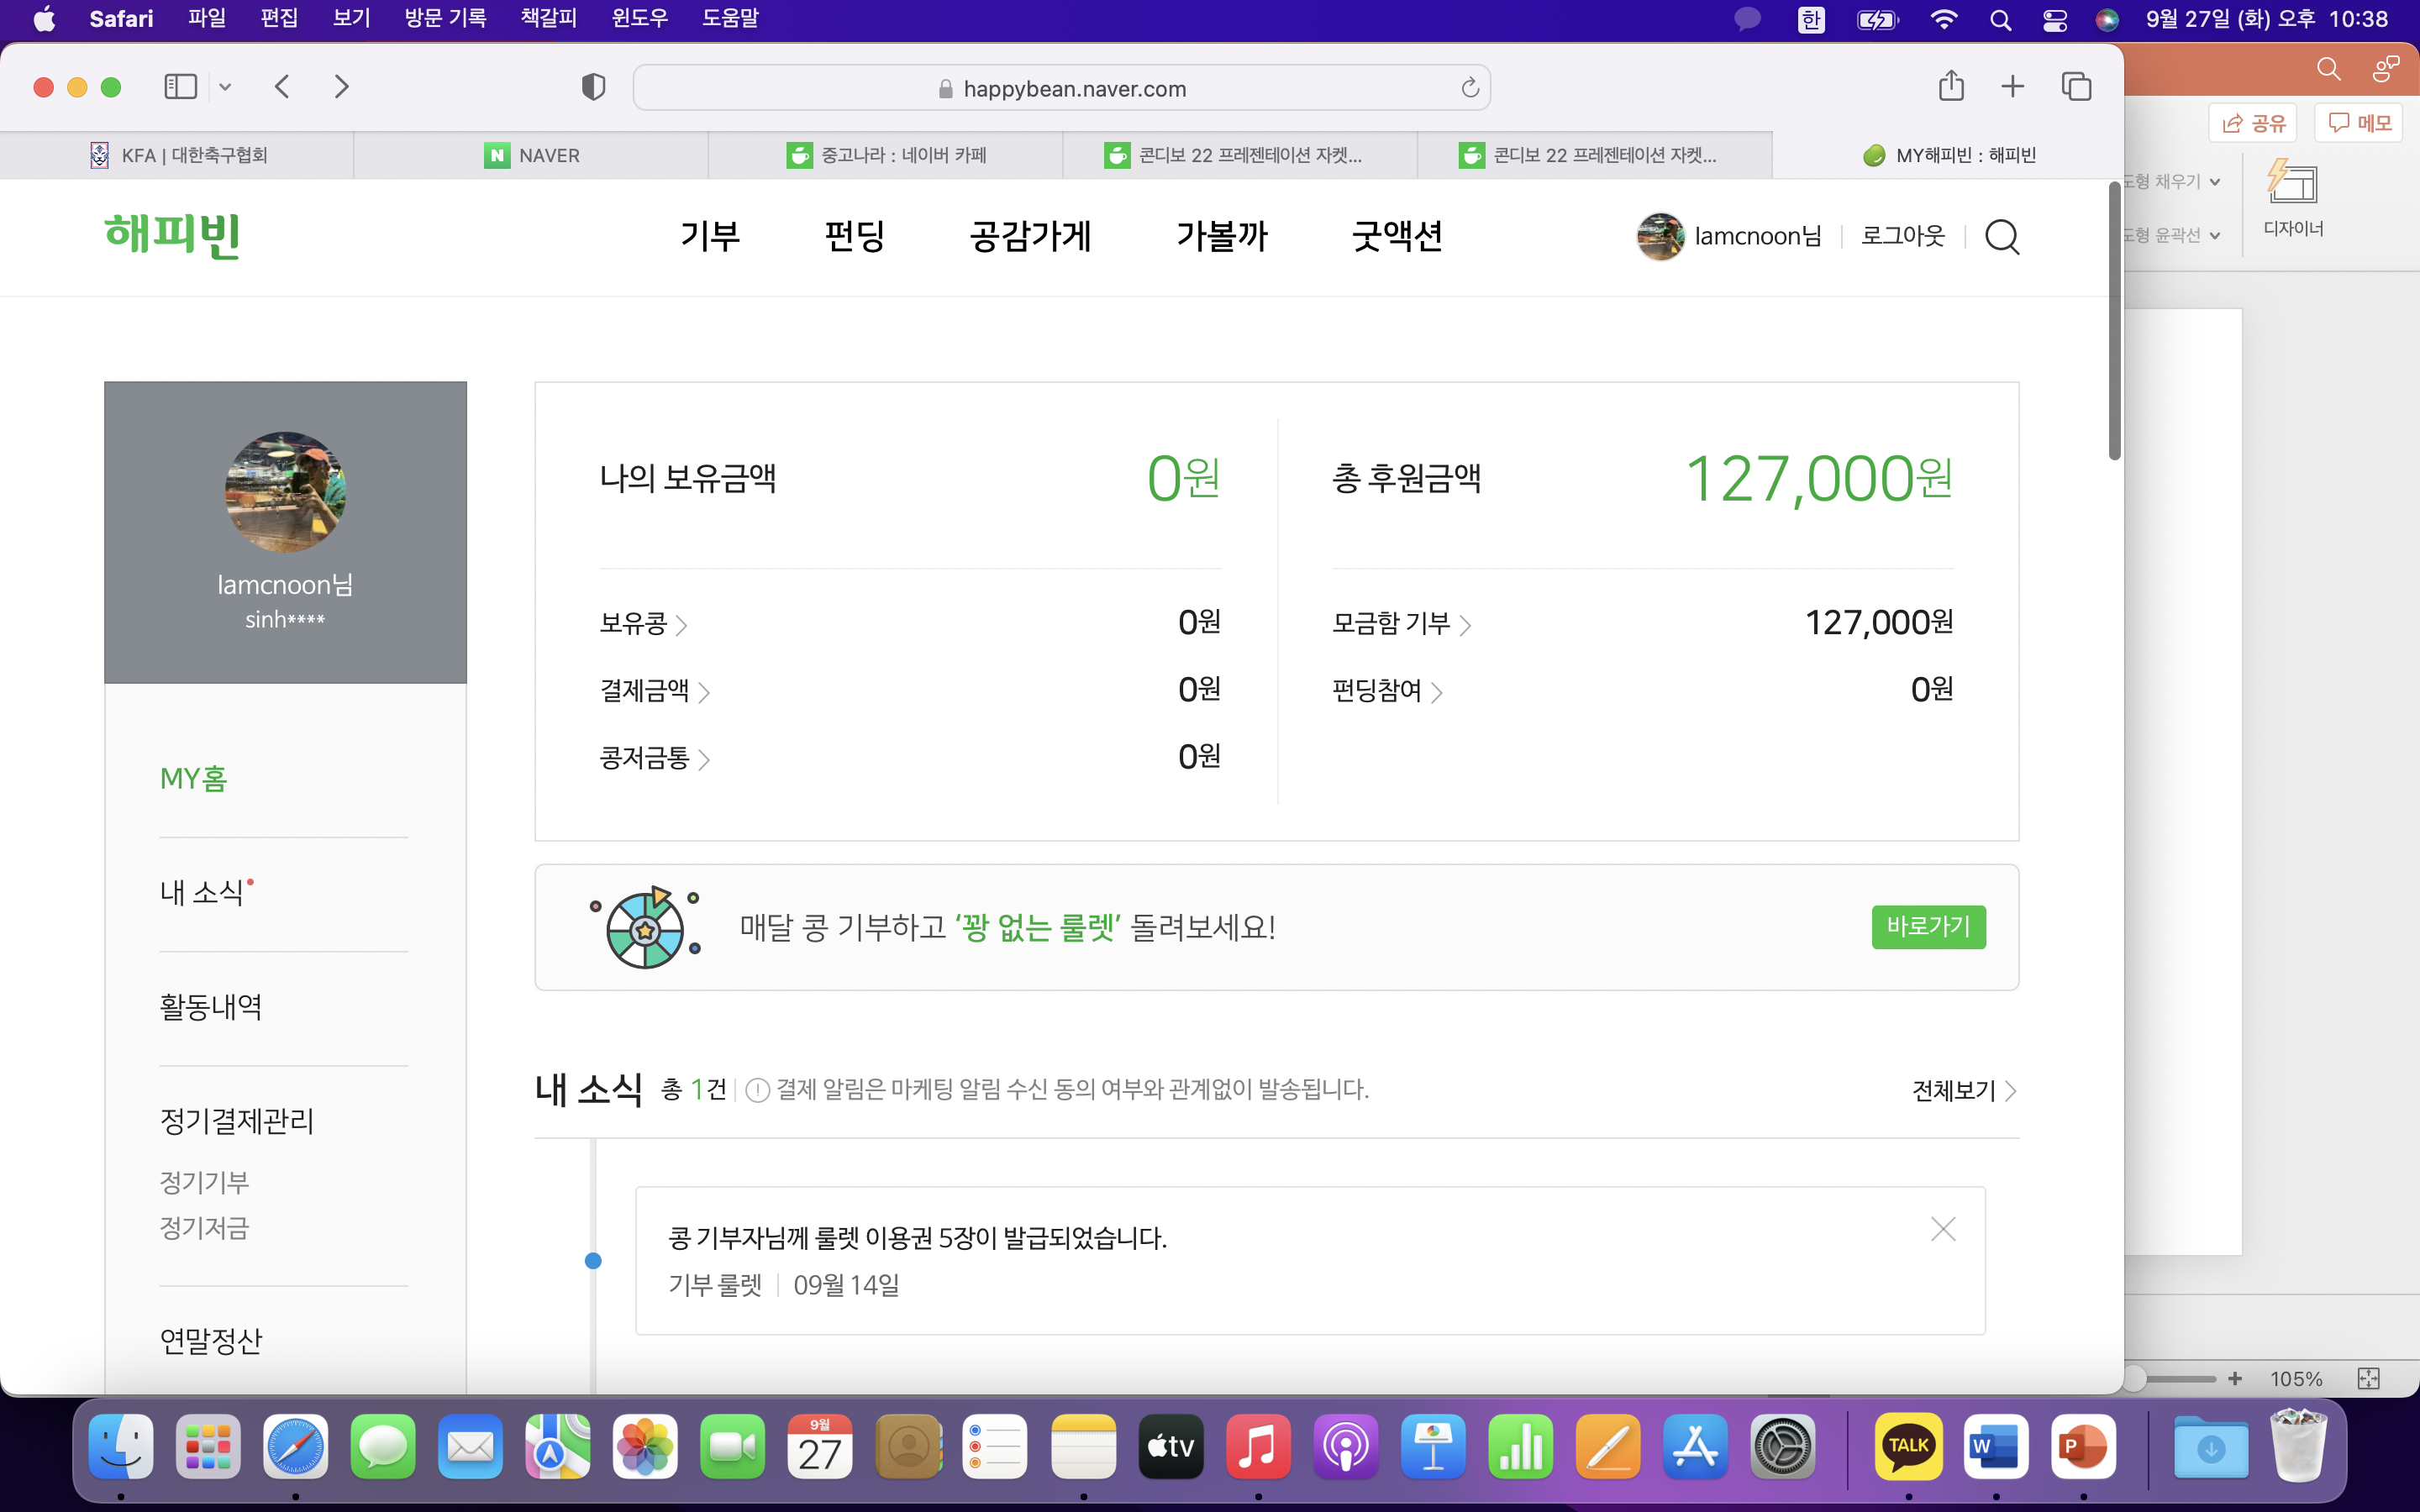2420x1512 pixels.
Task: Click 메모 button in PowerPoint window
Action: pos(2359,123)
